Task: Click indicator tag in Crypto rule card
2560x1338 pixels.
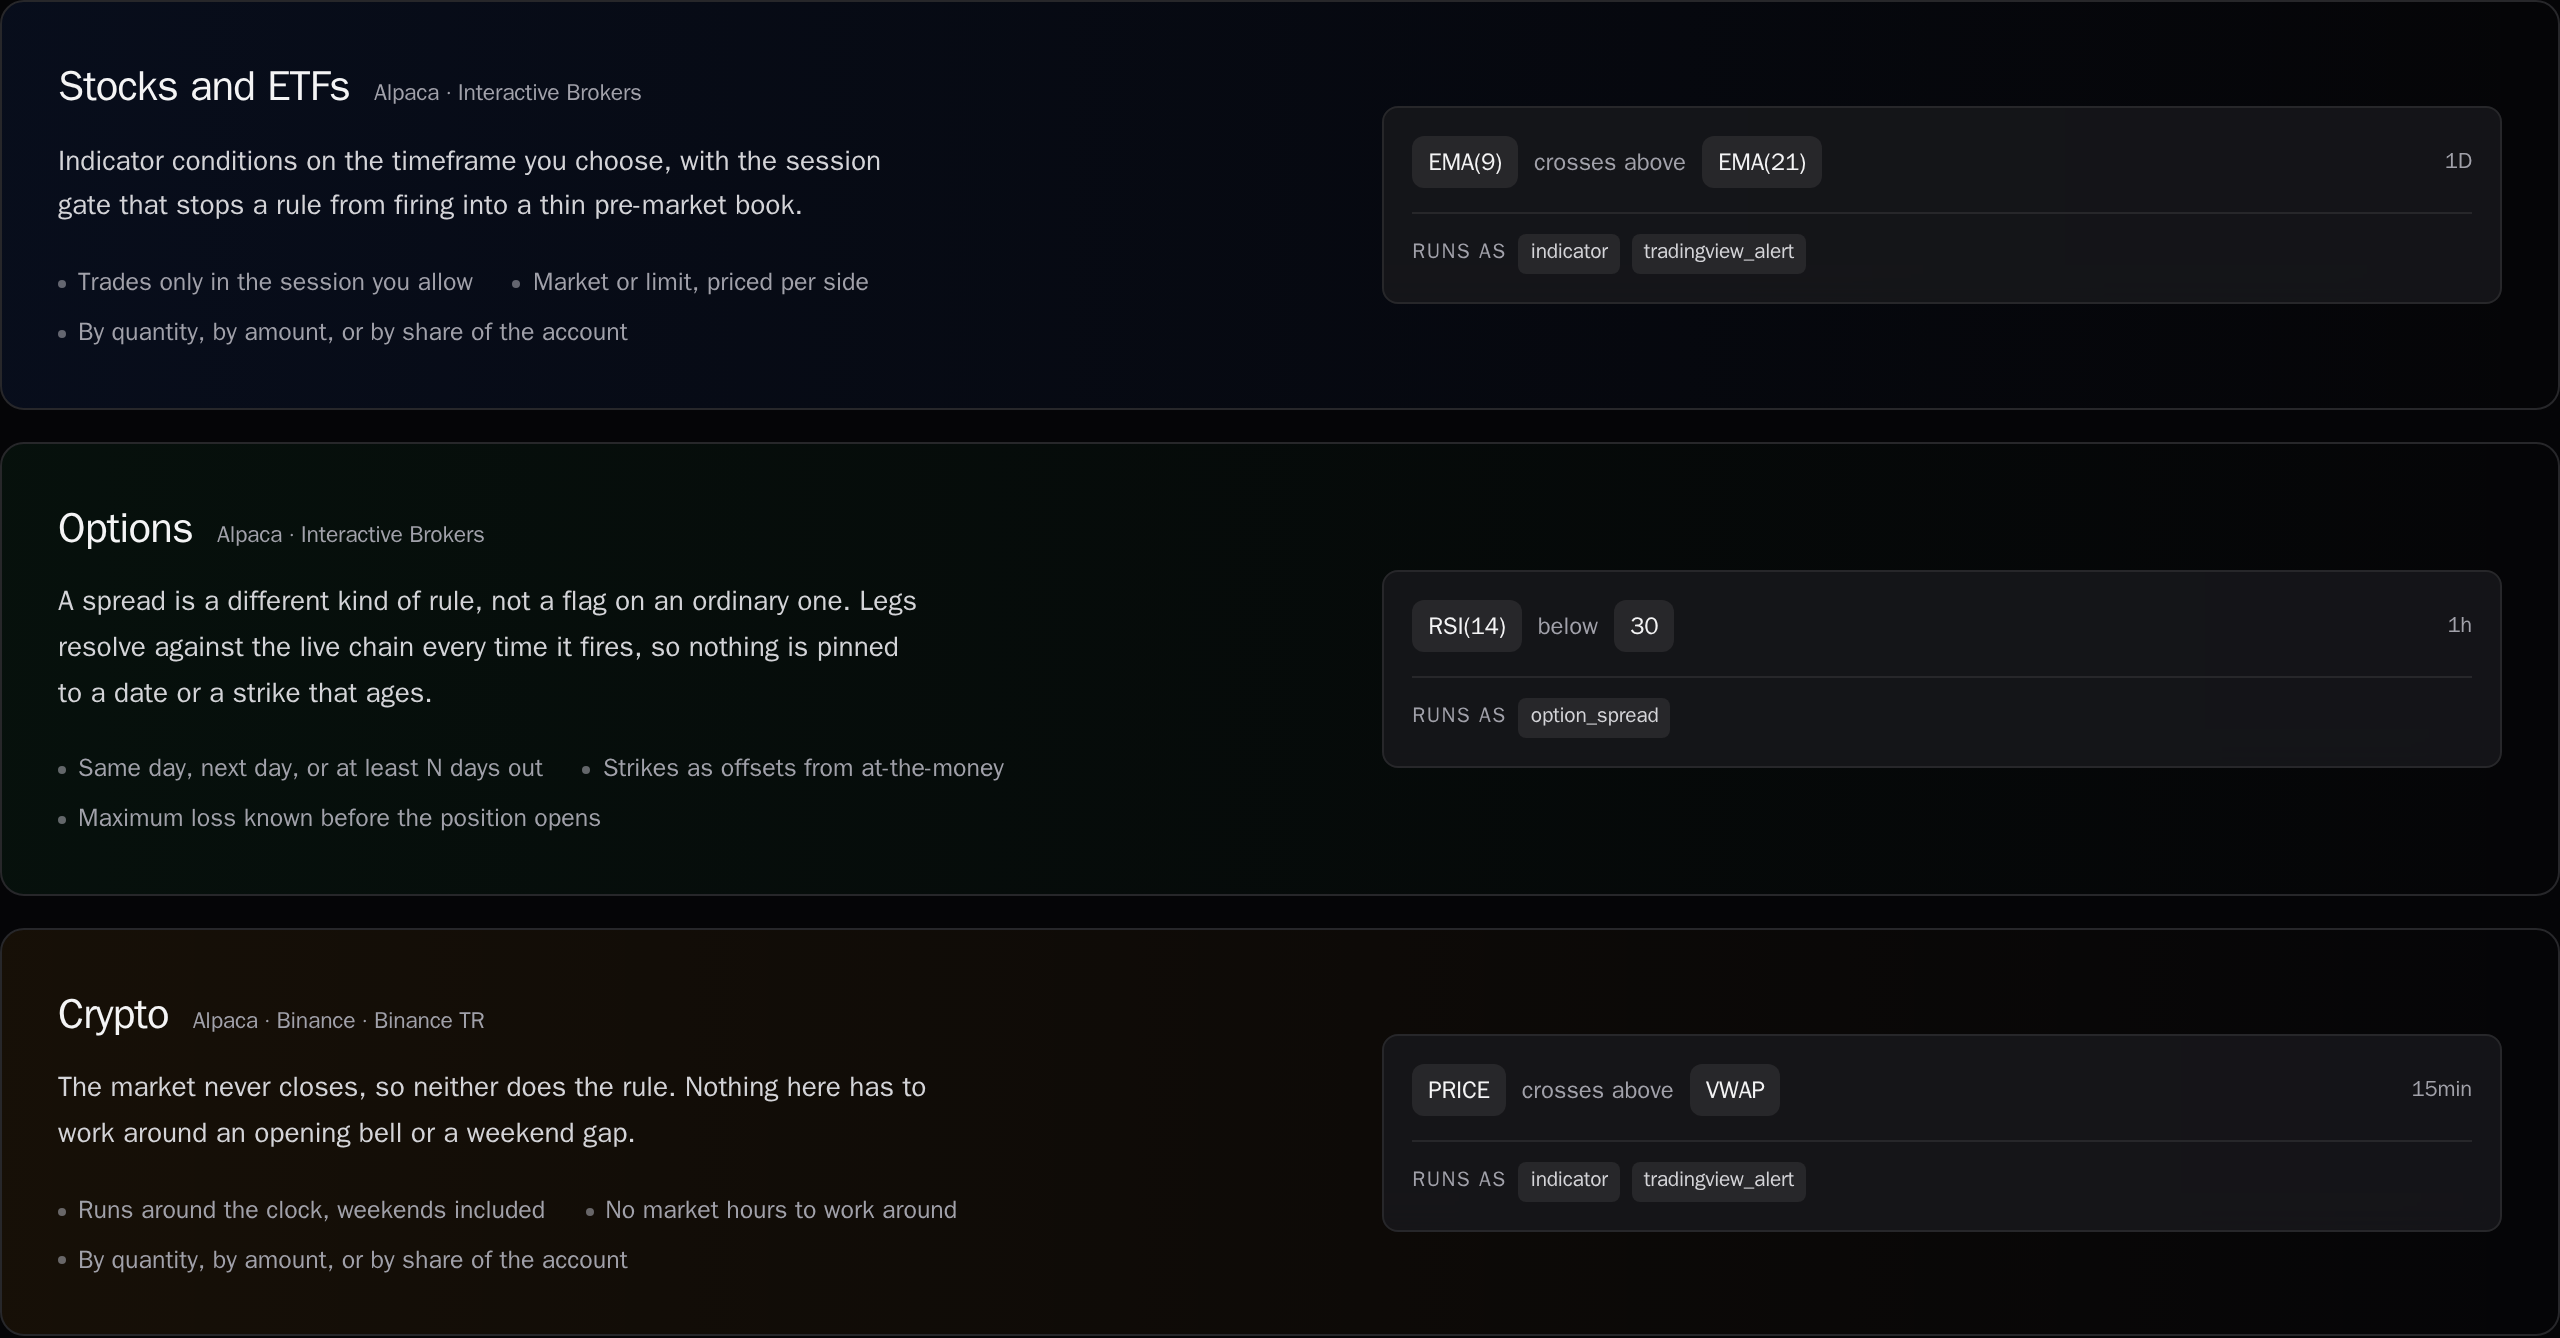Action: point(1569,1181)
